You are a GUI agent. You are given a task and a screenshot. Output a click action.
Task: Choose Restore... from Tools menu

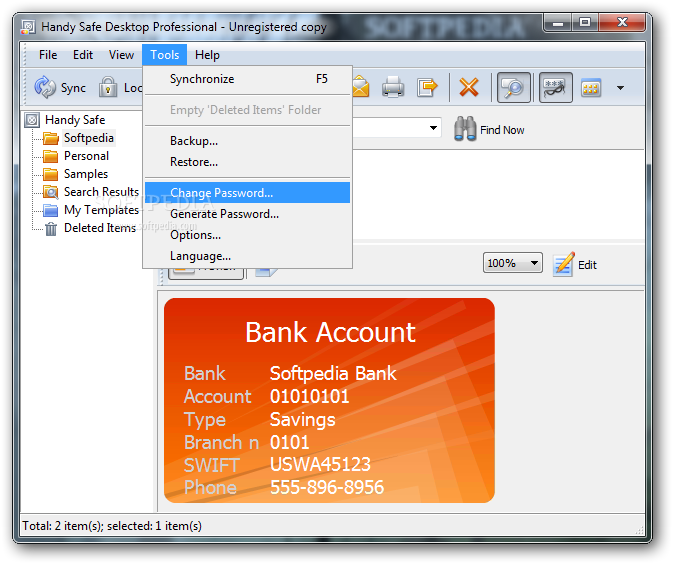coord(248,162)
